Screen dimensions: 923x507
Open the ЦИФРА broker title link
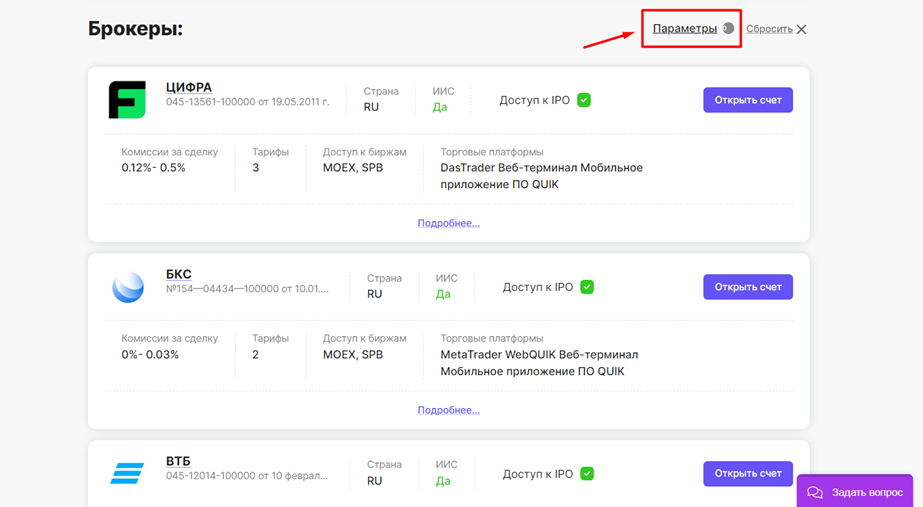coord(188,87)
